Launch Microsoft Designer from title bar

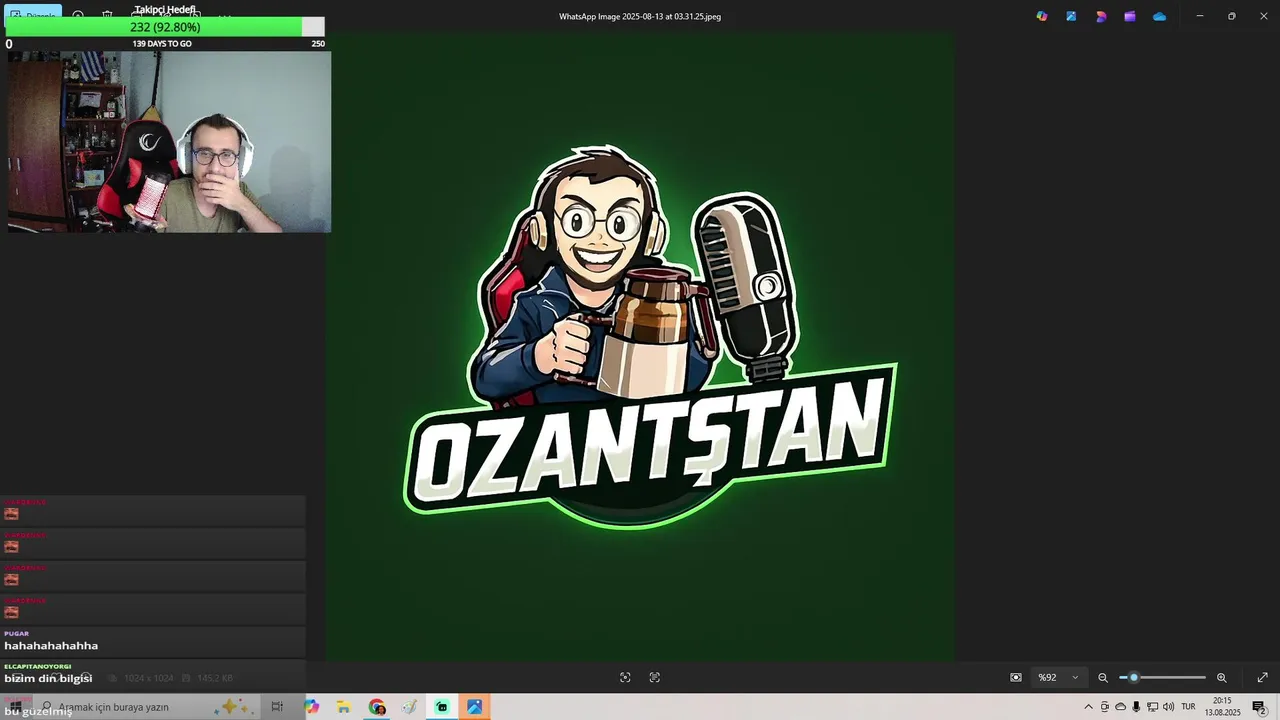[1101, 16]
